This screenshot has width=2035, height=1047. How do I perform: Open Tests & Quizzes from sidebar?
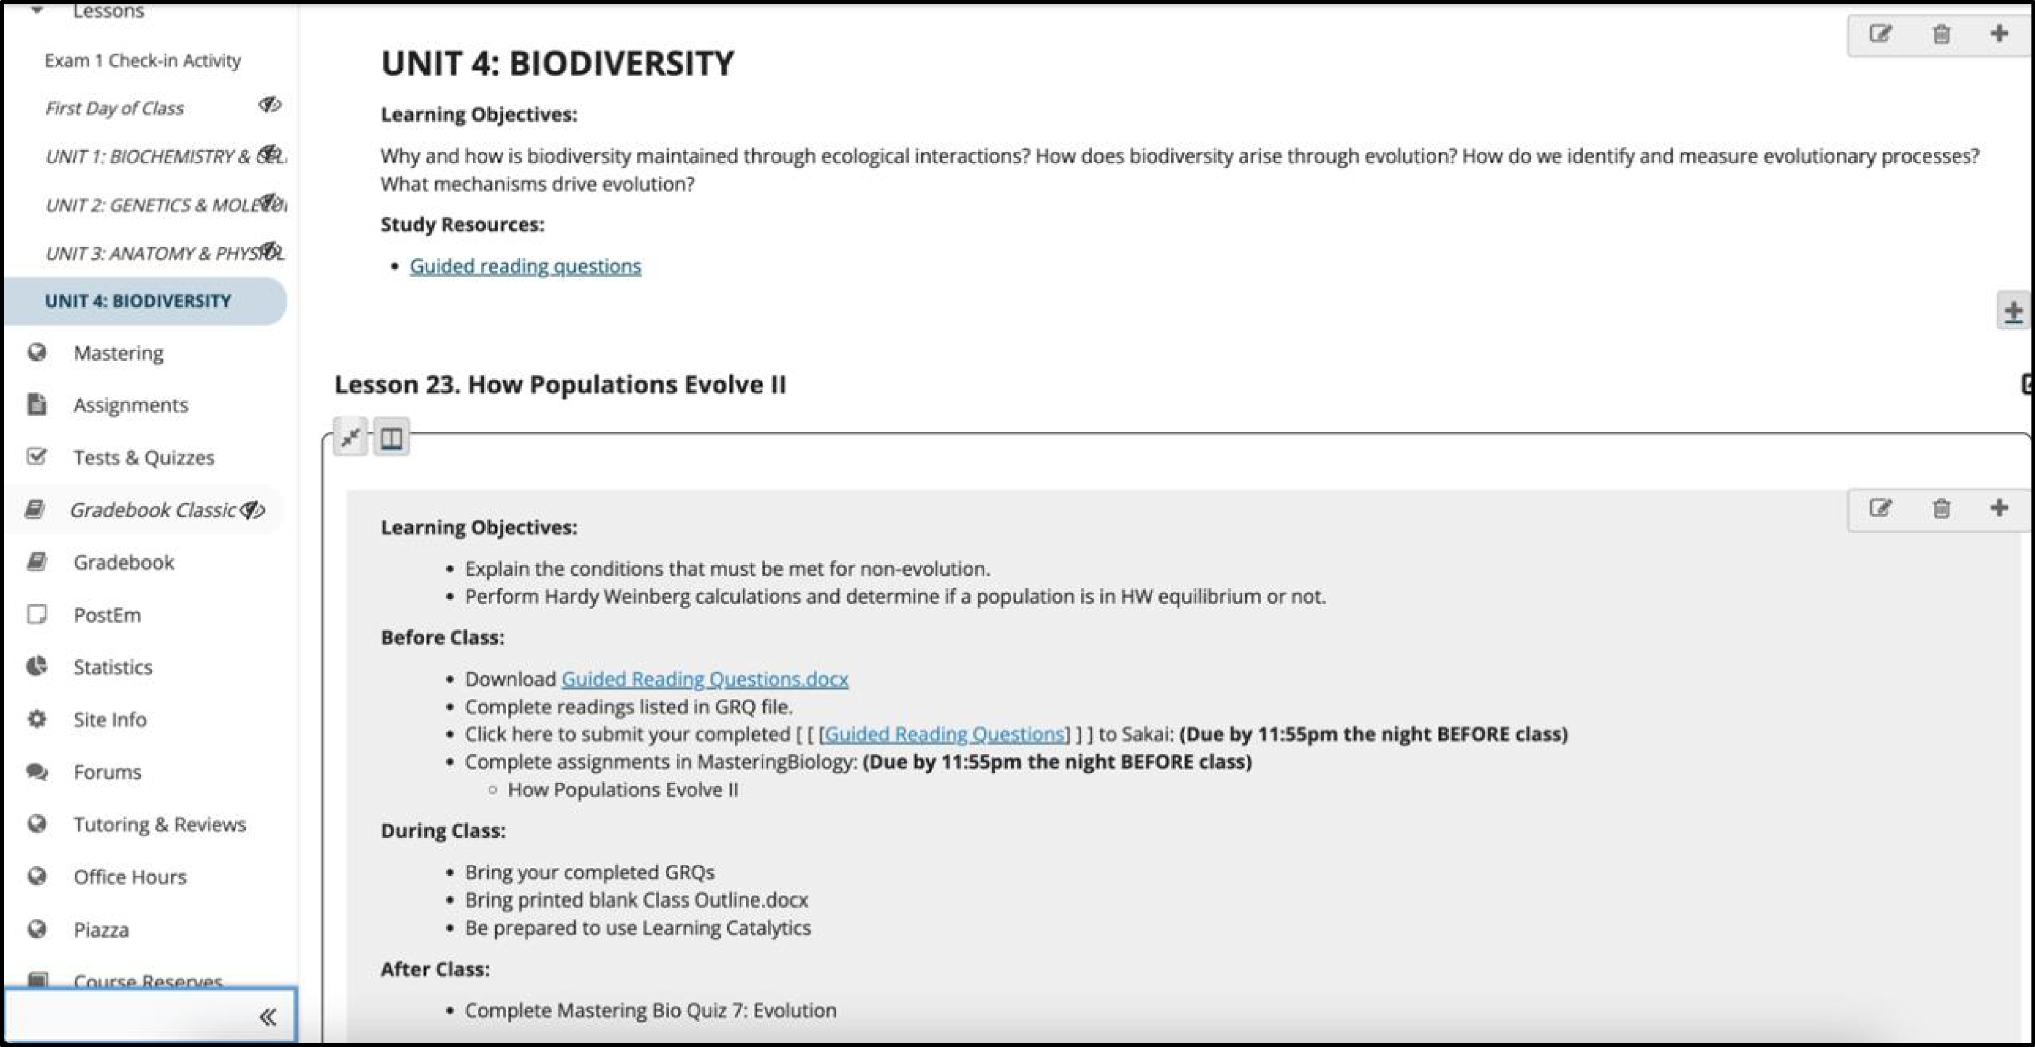[143, 458]
